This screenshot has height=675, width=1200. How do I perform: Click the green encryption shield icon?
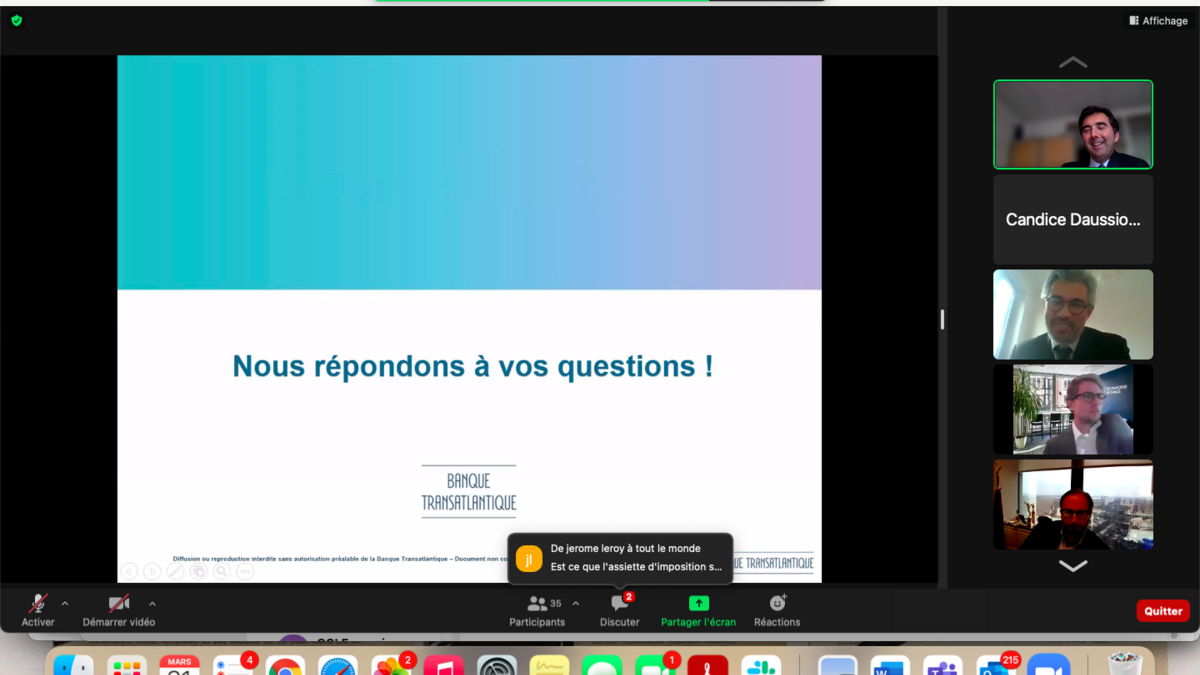pos(17,21)
